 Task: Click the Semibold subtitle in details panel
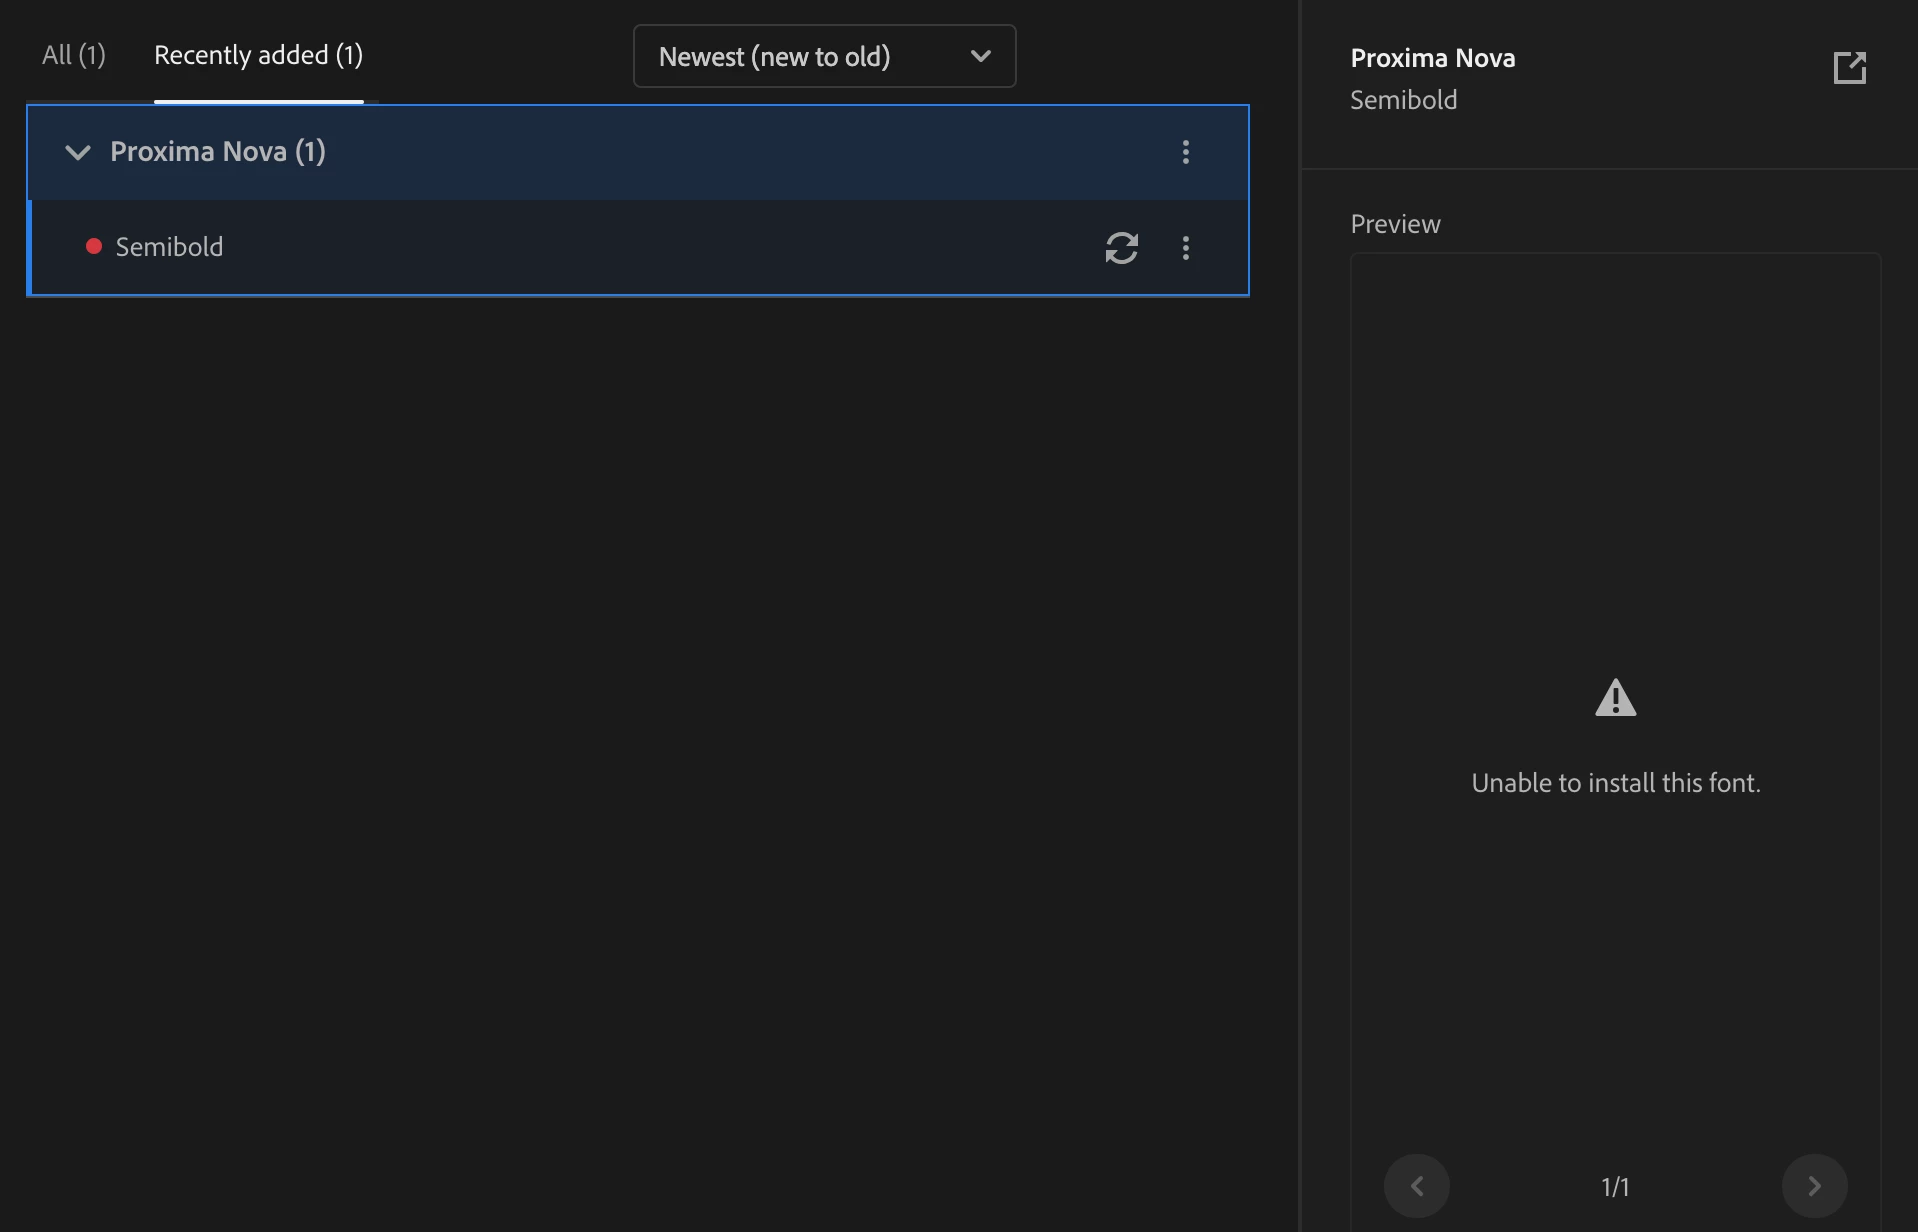click(1403, 100)
